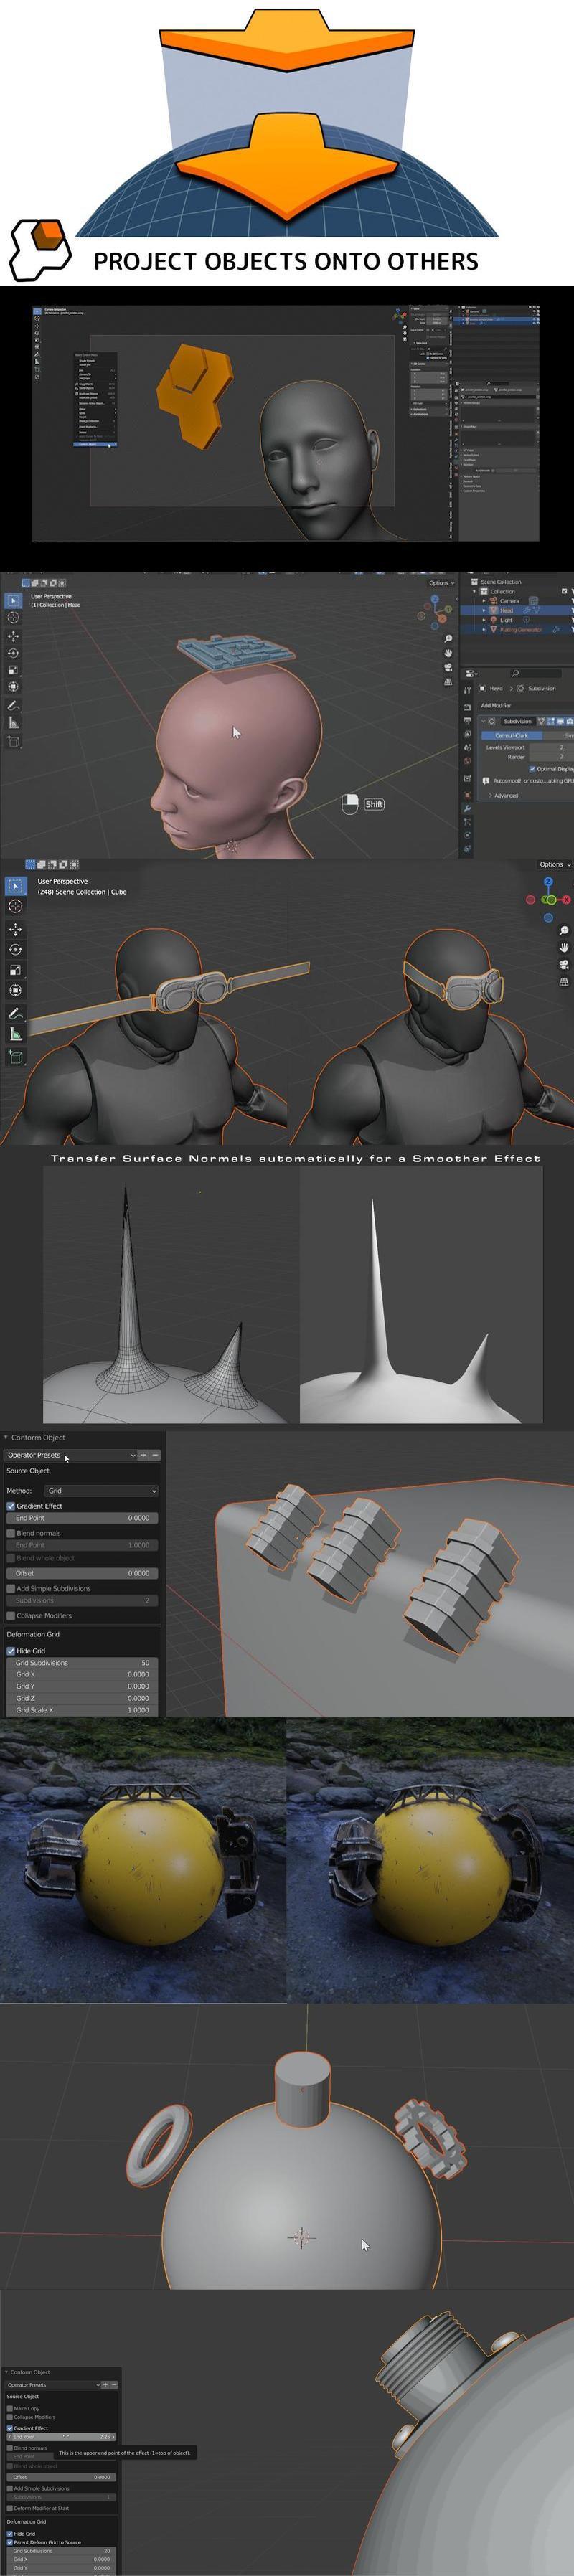The image size is (574, 2576).
Task: Increase End Point using its right arrow
Action: (113, 2436)
